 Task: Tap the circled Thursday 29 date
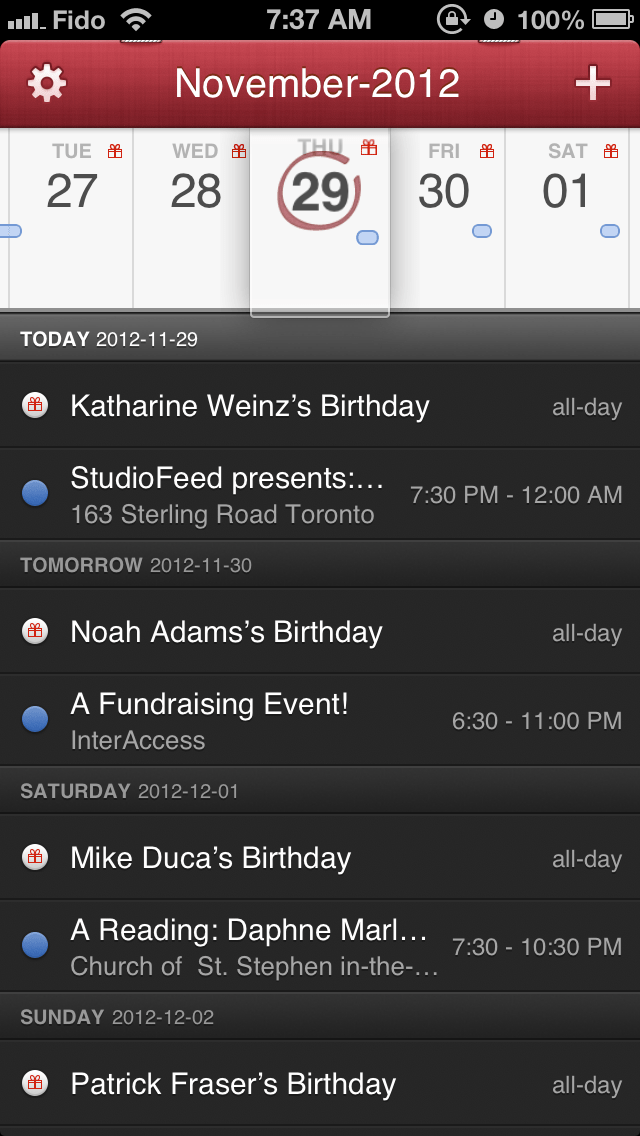(x=320, y=192)
